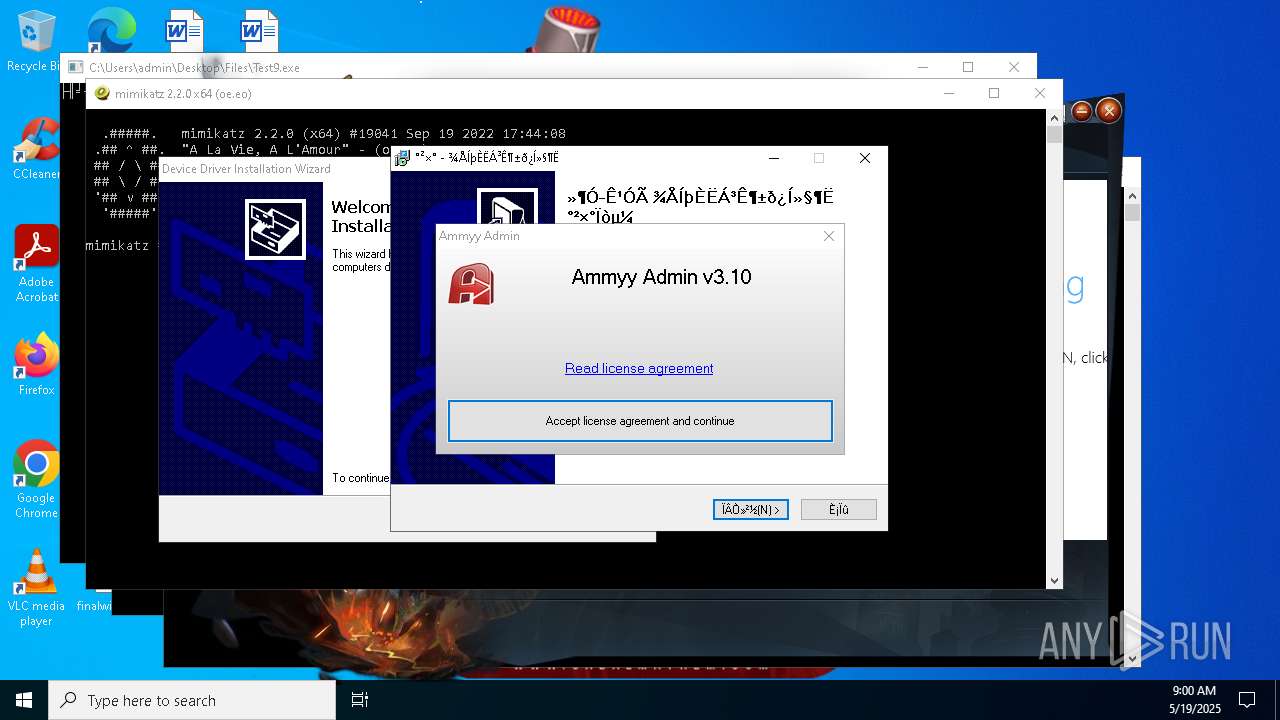
Task: Launch CCleaner from the desktop
Action: click(x=36, y=148)
